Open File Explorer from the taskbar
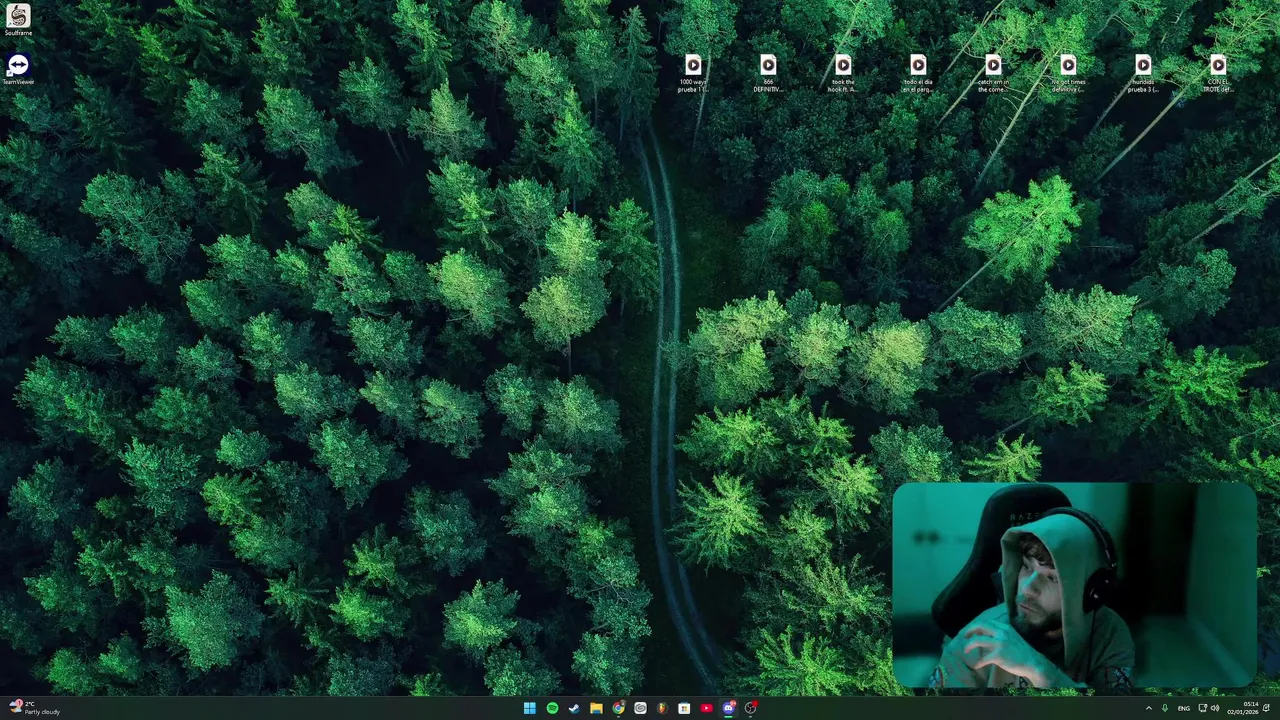This screenshot has width=1280, height=720. pos(596,708)
